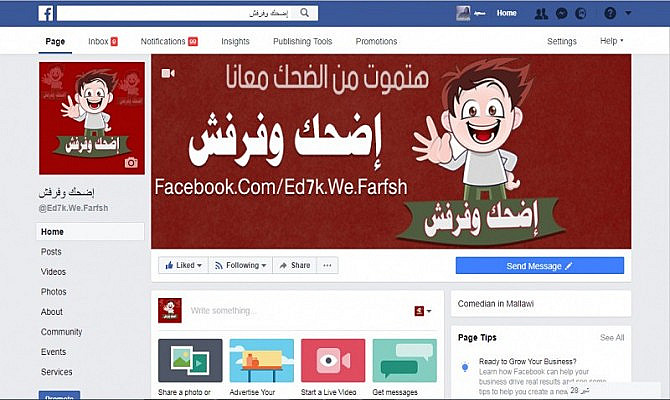This screenshot has height=400, width=670.
Task: Click the Facebook logo icon
Action: click(46, 13)
